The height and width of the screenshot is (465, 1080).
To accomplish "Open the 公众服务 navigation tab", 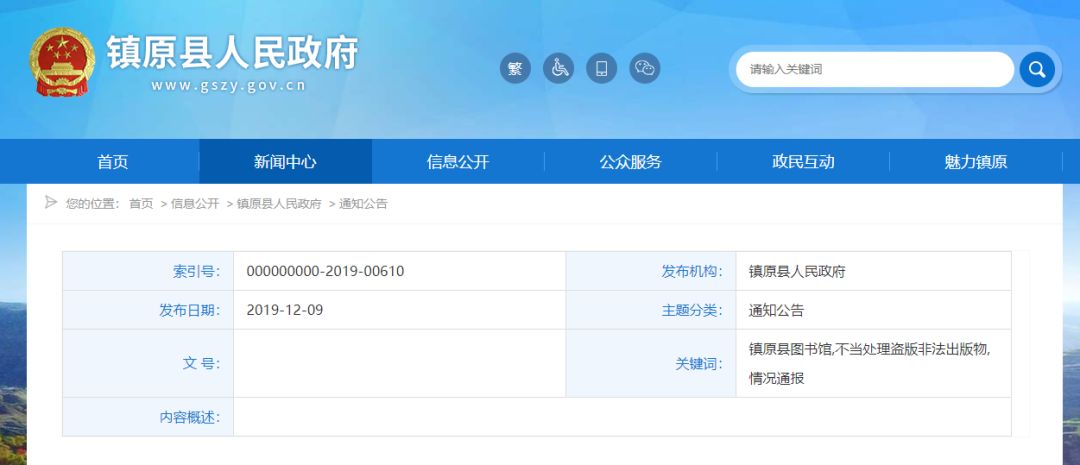I will 630,162.
